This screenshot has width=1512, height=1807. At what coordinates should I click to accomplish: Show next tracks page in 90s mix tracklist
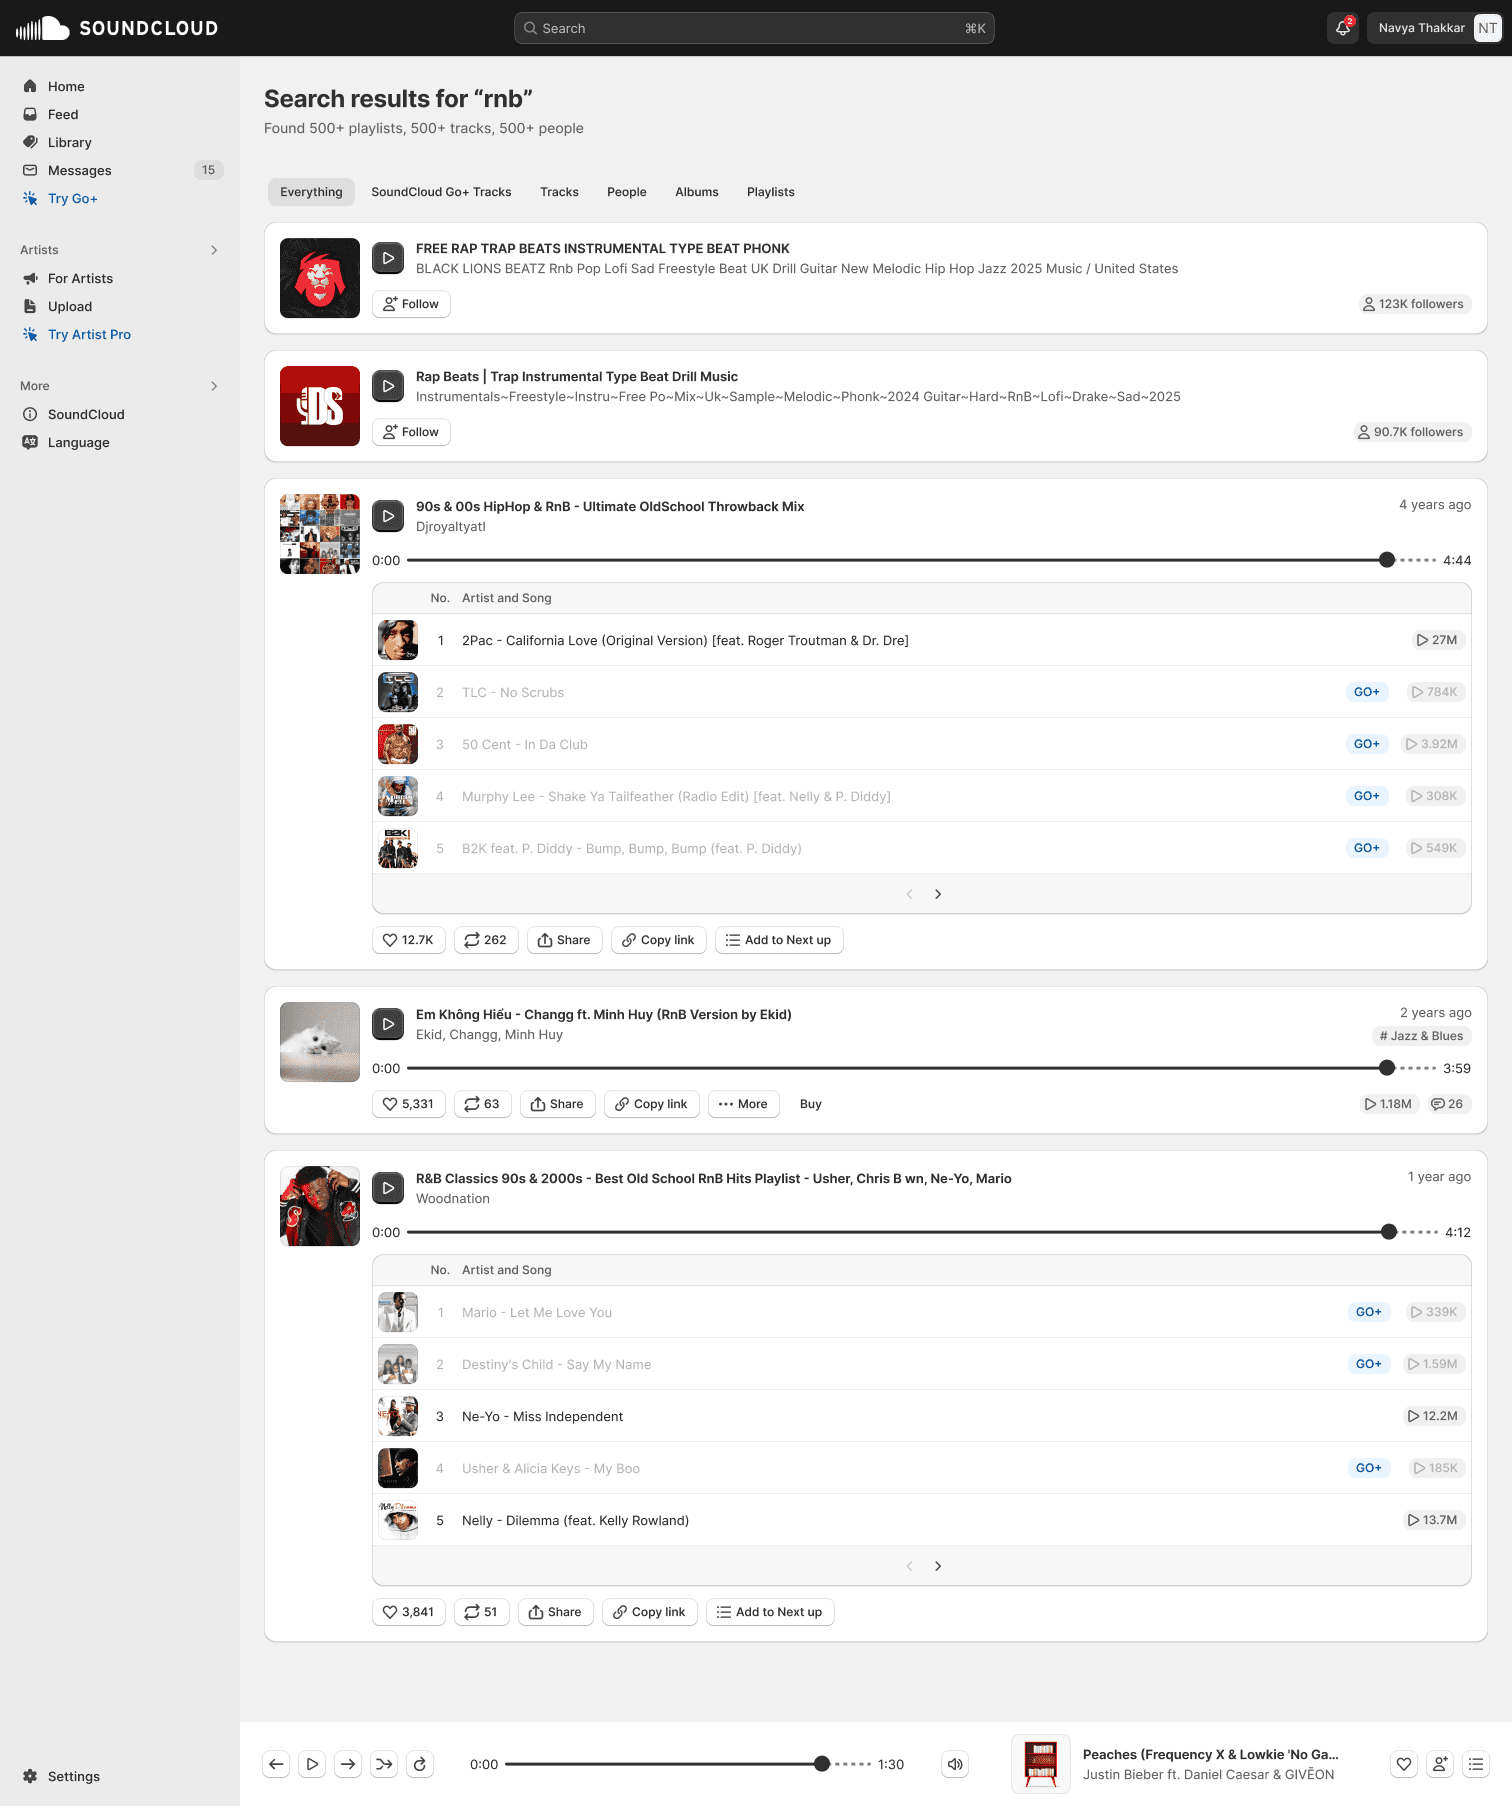(x=938, y=894)
